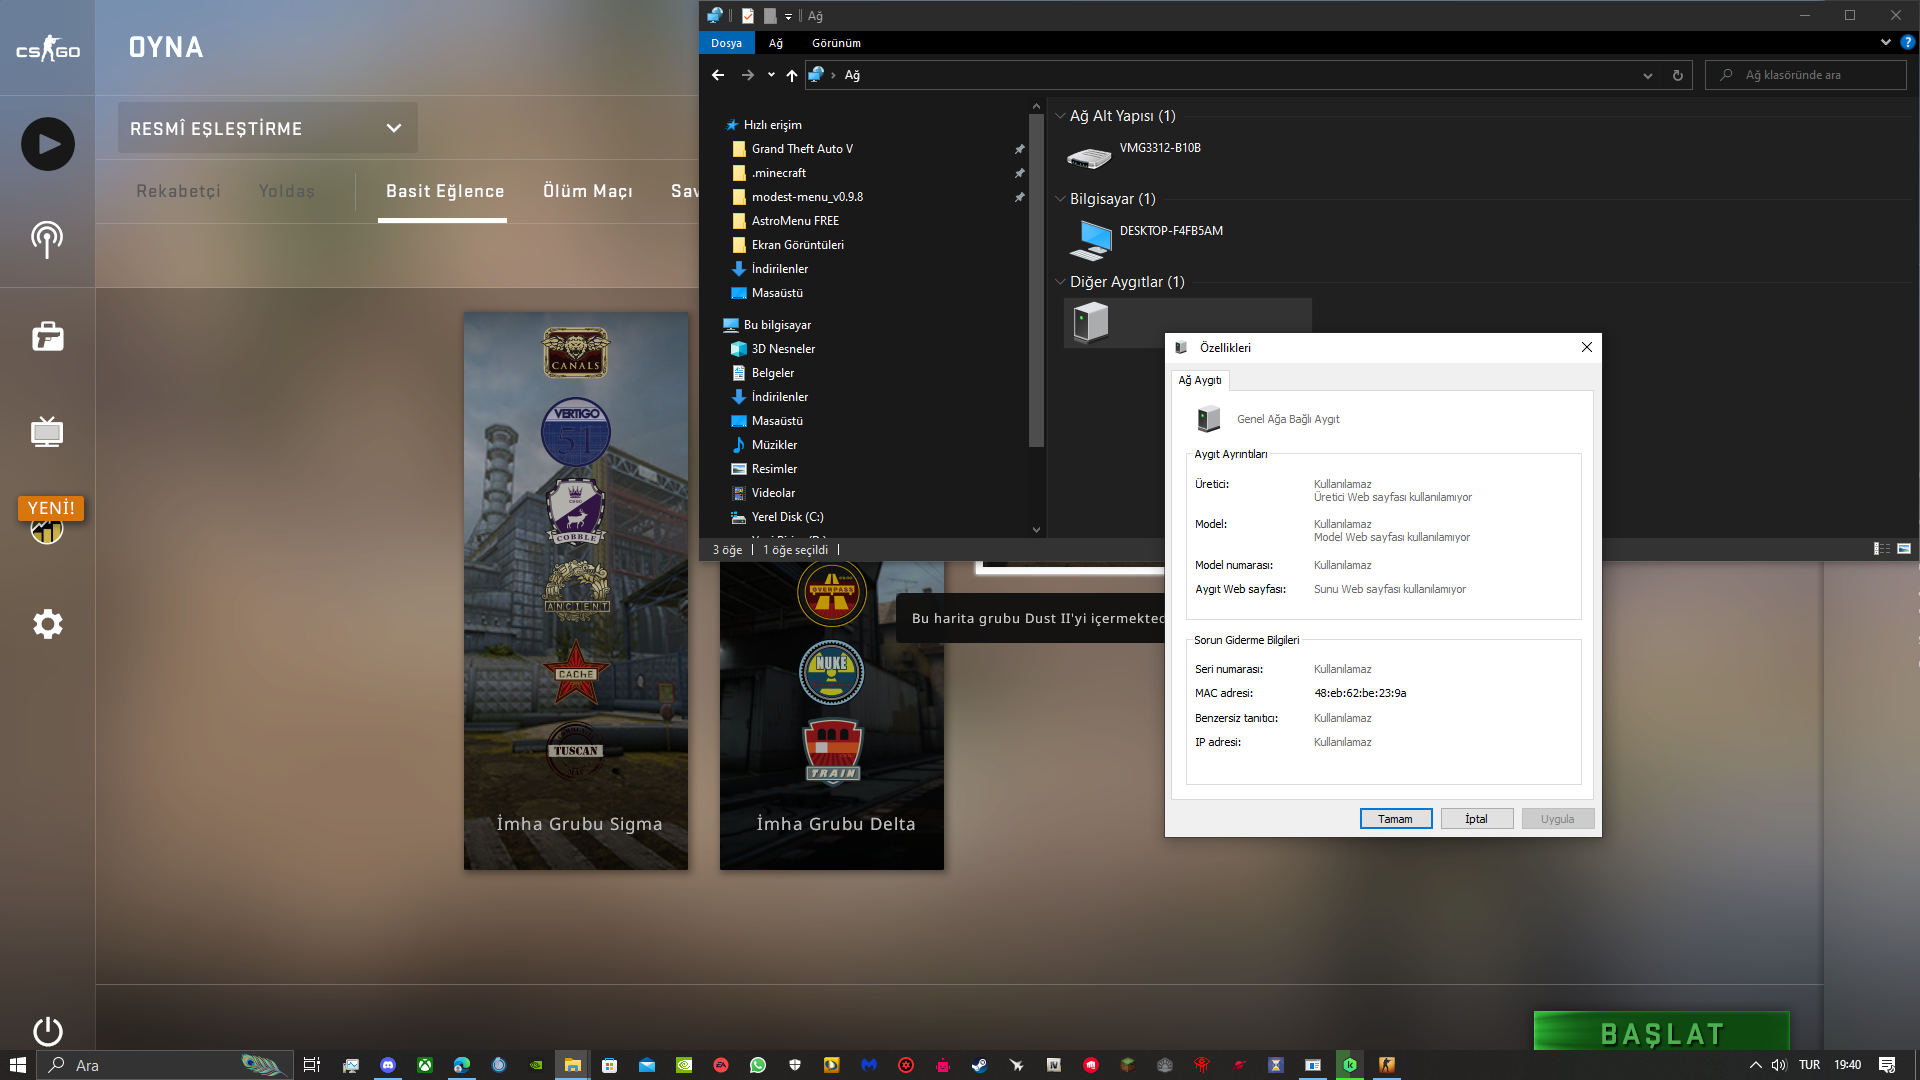1920x1080 pixels.
Task: Open quick access toolbar customize dropdown
Action: pyautogui.click(x=788, y=16)
